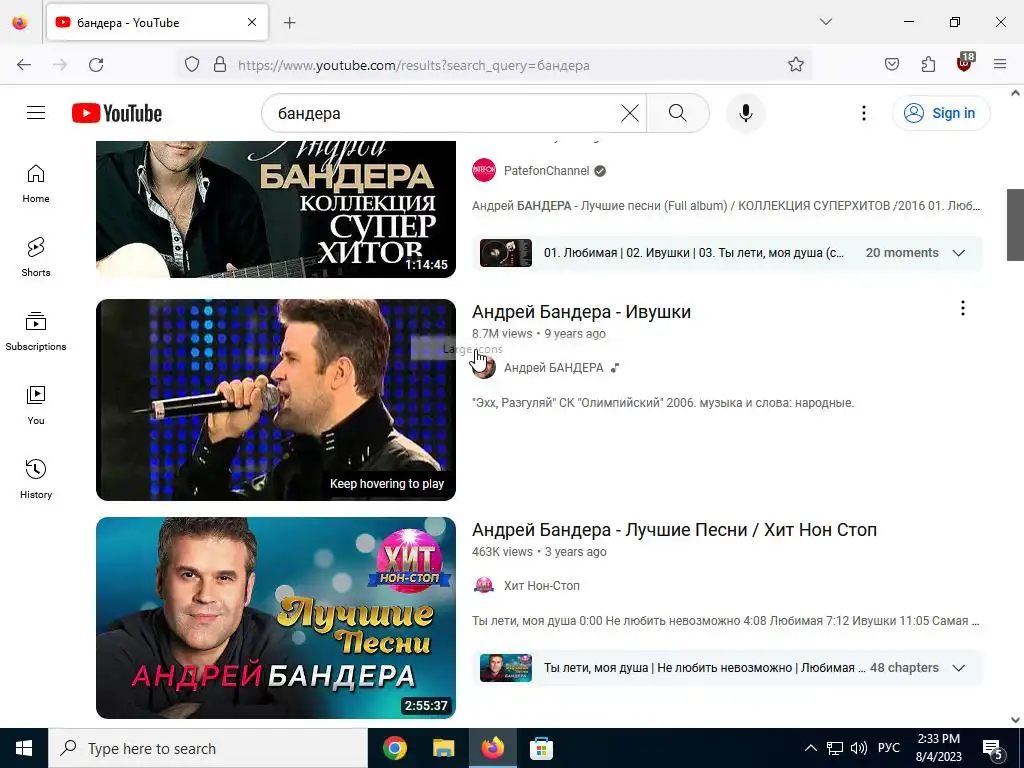Open Microsoft Store from taskbar
The height and width of the screenshot is (768, 1024).
541,748
